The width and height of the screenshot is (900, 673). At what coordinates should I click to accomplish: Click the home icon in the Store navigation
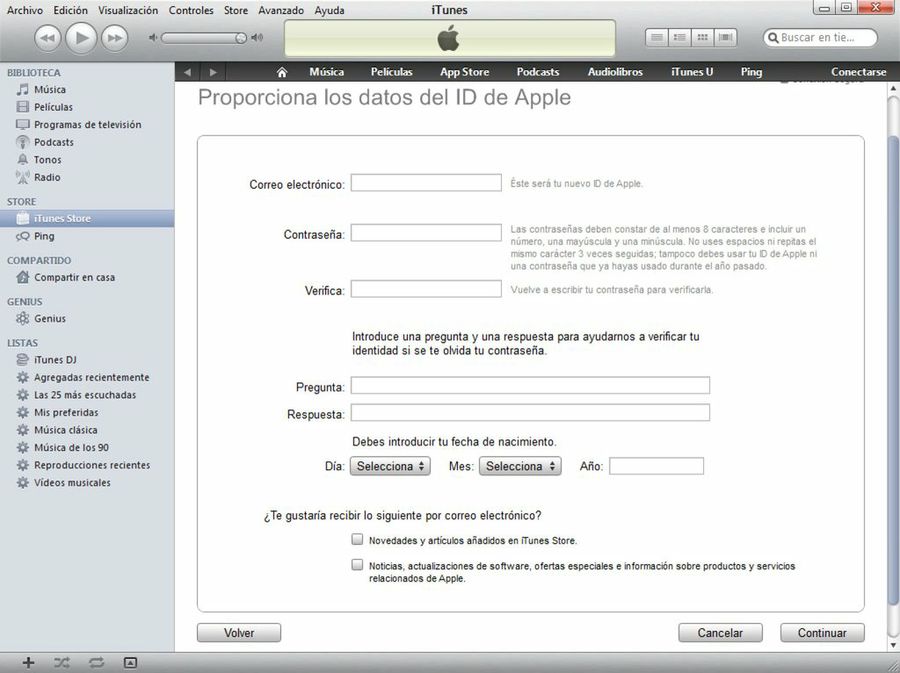coord(281,71)
